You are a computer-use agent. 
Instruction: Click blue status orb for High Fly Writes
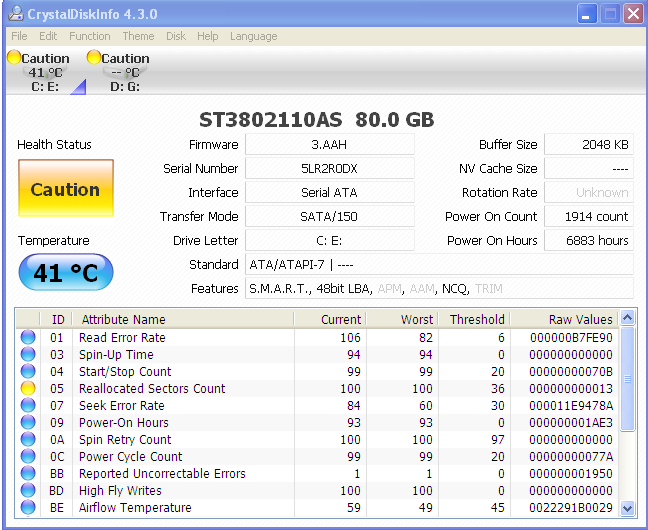click(28, 490)
